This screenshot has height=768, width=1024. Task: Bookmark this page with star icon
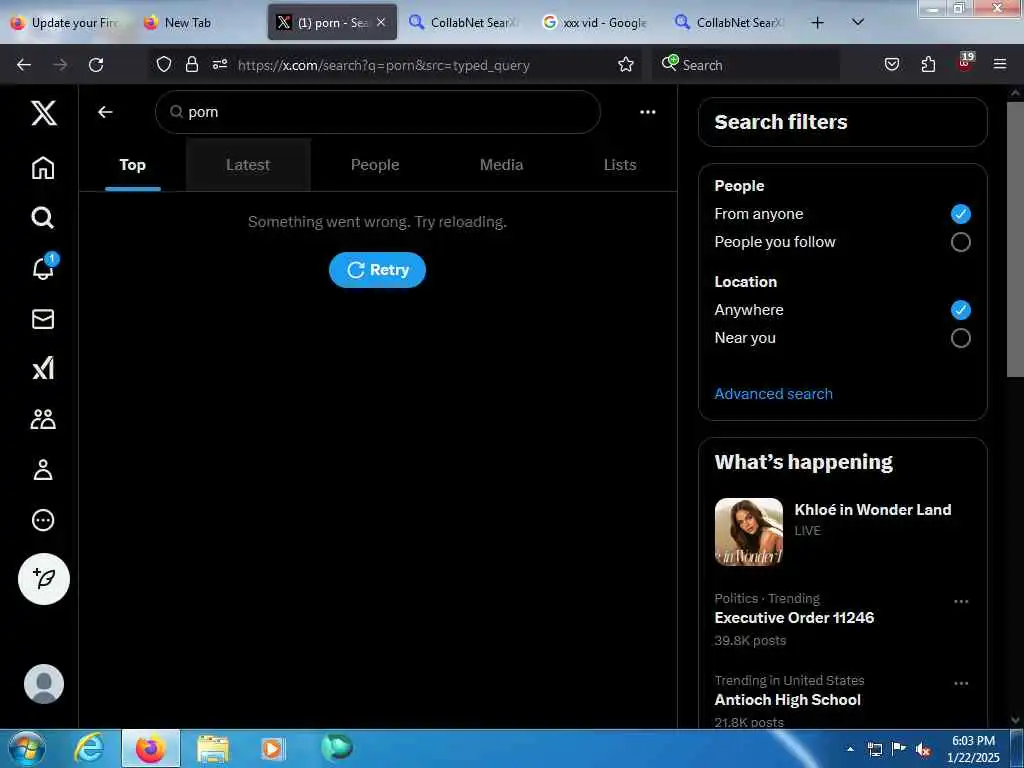click(626, 64)
